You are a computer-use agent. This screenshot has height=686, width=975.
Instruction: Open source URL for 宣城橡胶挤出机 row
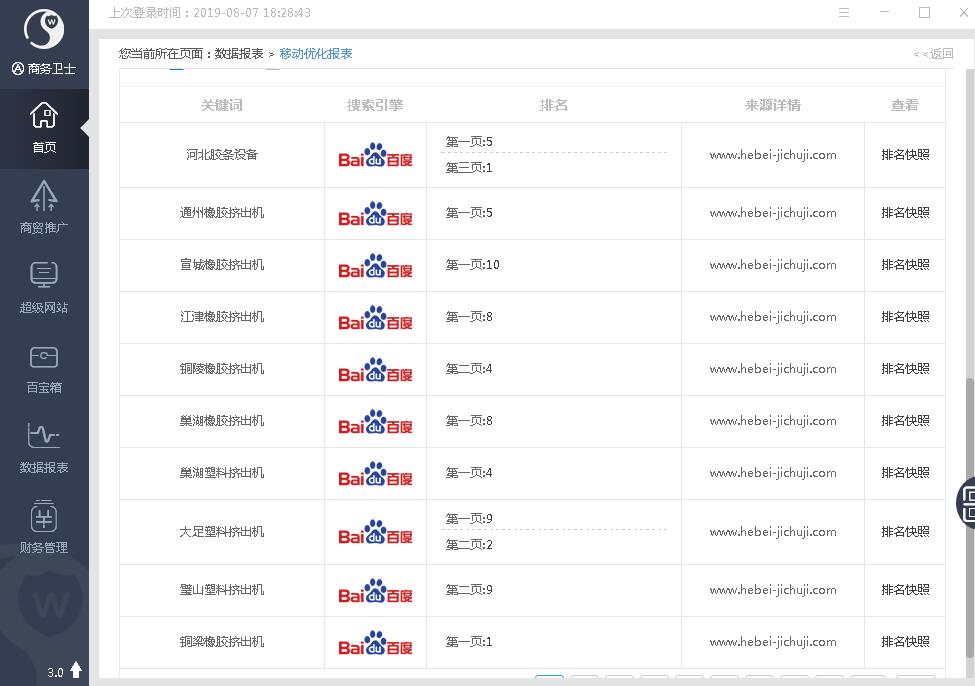(773, 265)
